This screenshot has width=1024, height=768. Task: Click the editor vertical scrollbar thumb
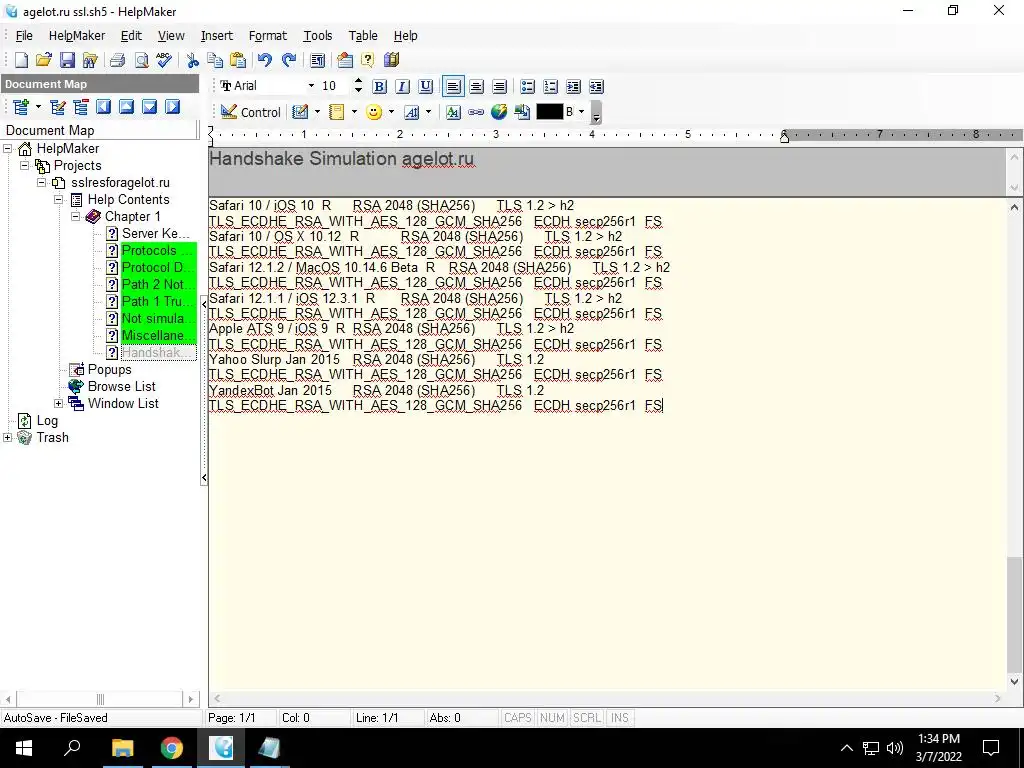1014,614
